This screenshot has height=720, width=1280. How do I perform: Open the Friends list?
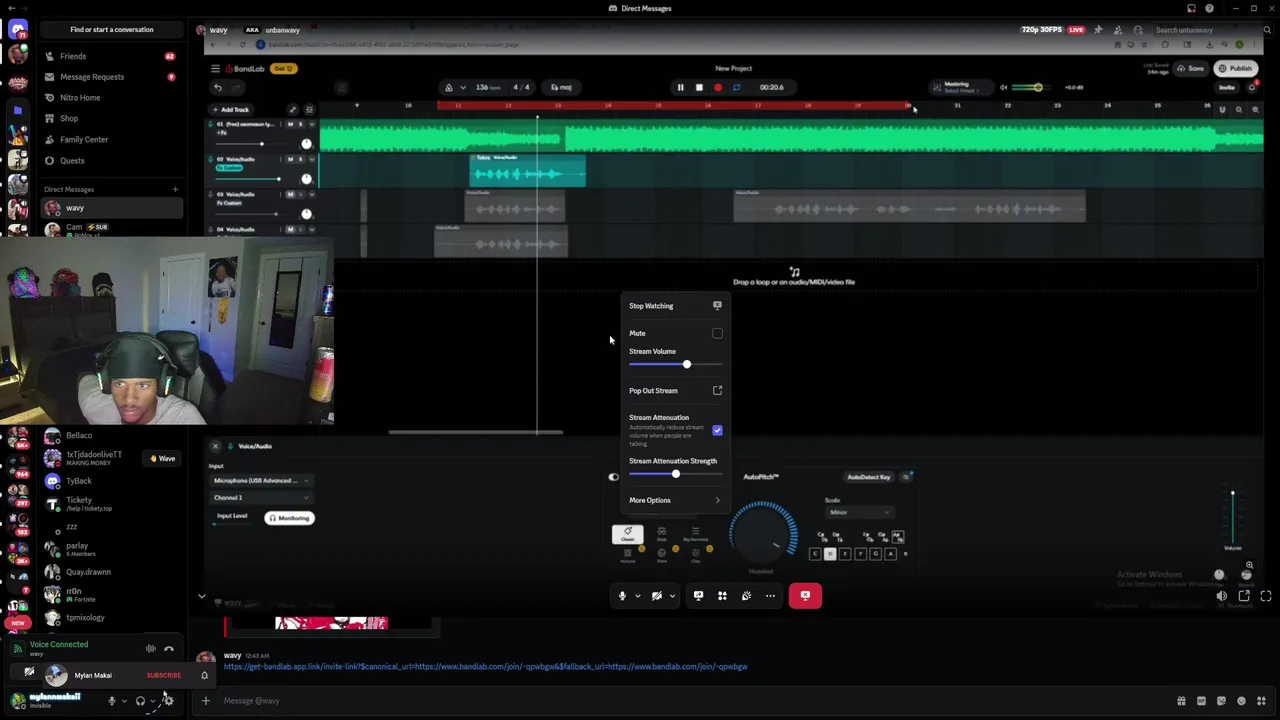point(112,56)
